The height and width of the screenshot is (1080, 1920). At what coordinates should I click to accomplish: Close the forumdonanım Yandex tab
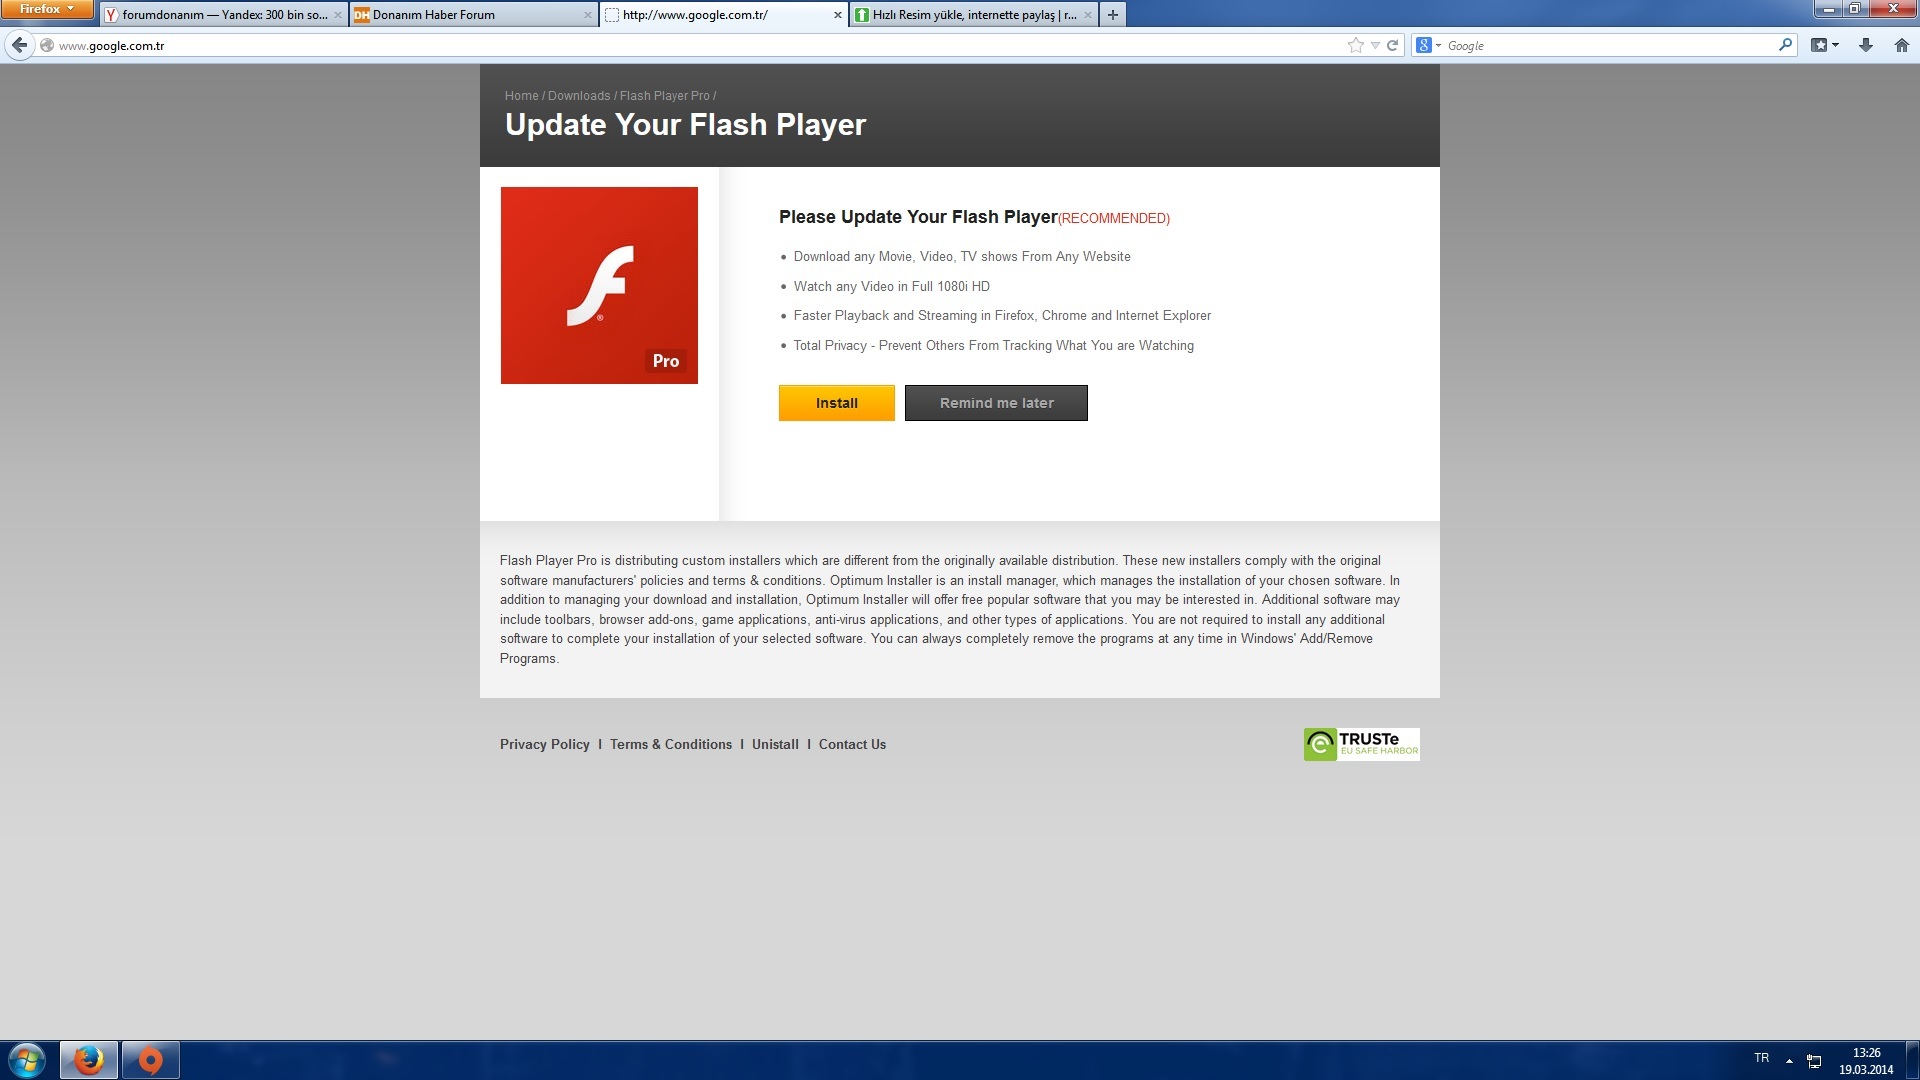pyautogui.click(x=338, y=15)
